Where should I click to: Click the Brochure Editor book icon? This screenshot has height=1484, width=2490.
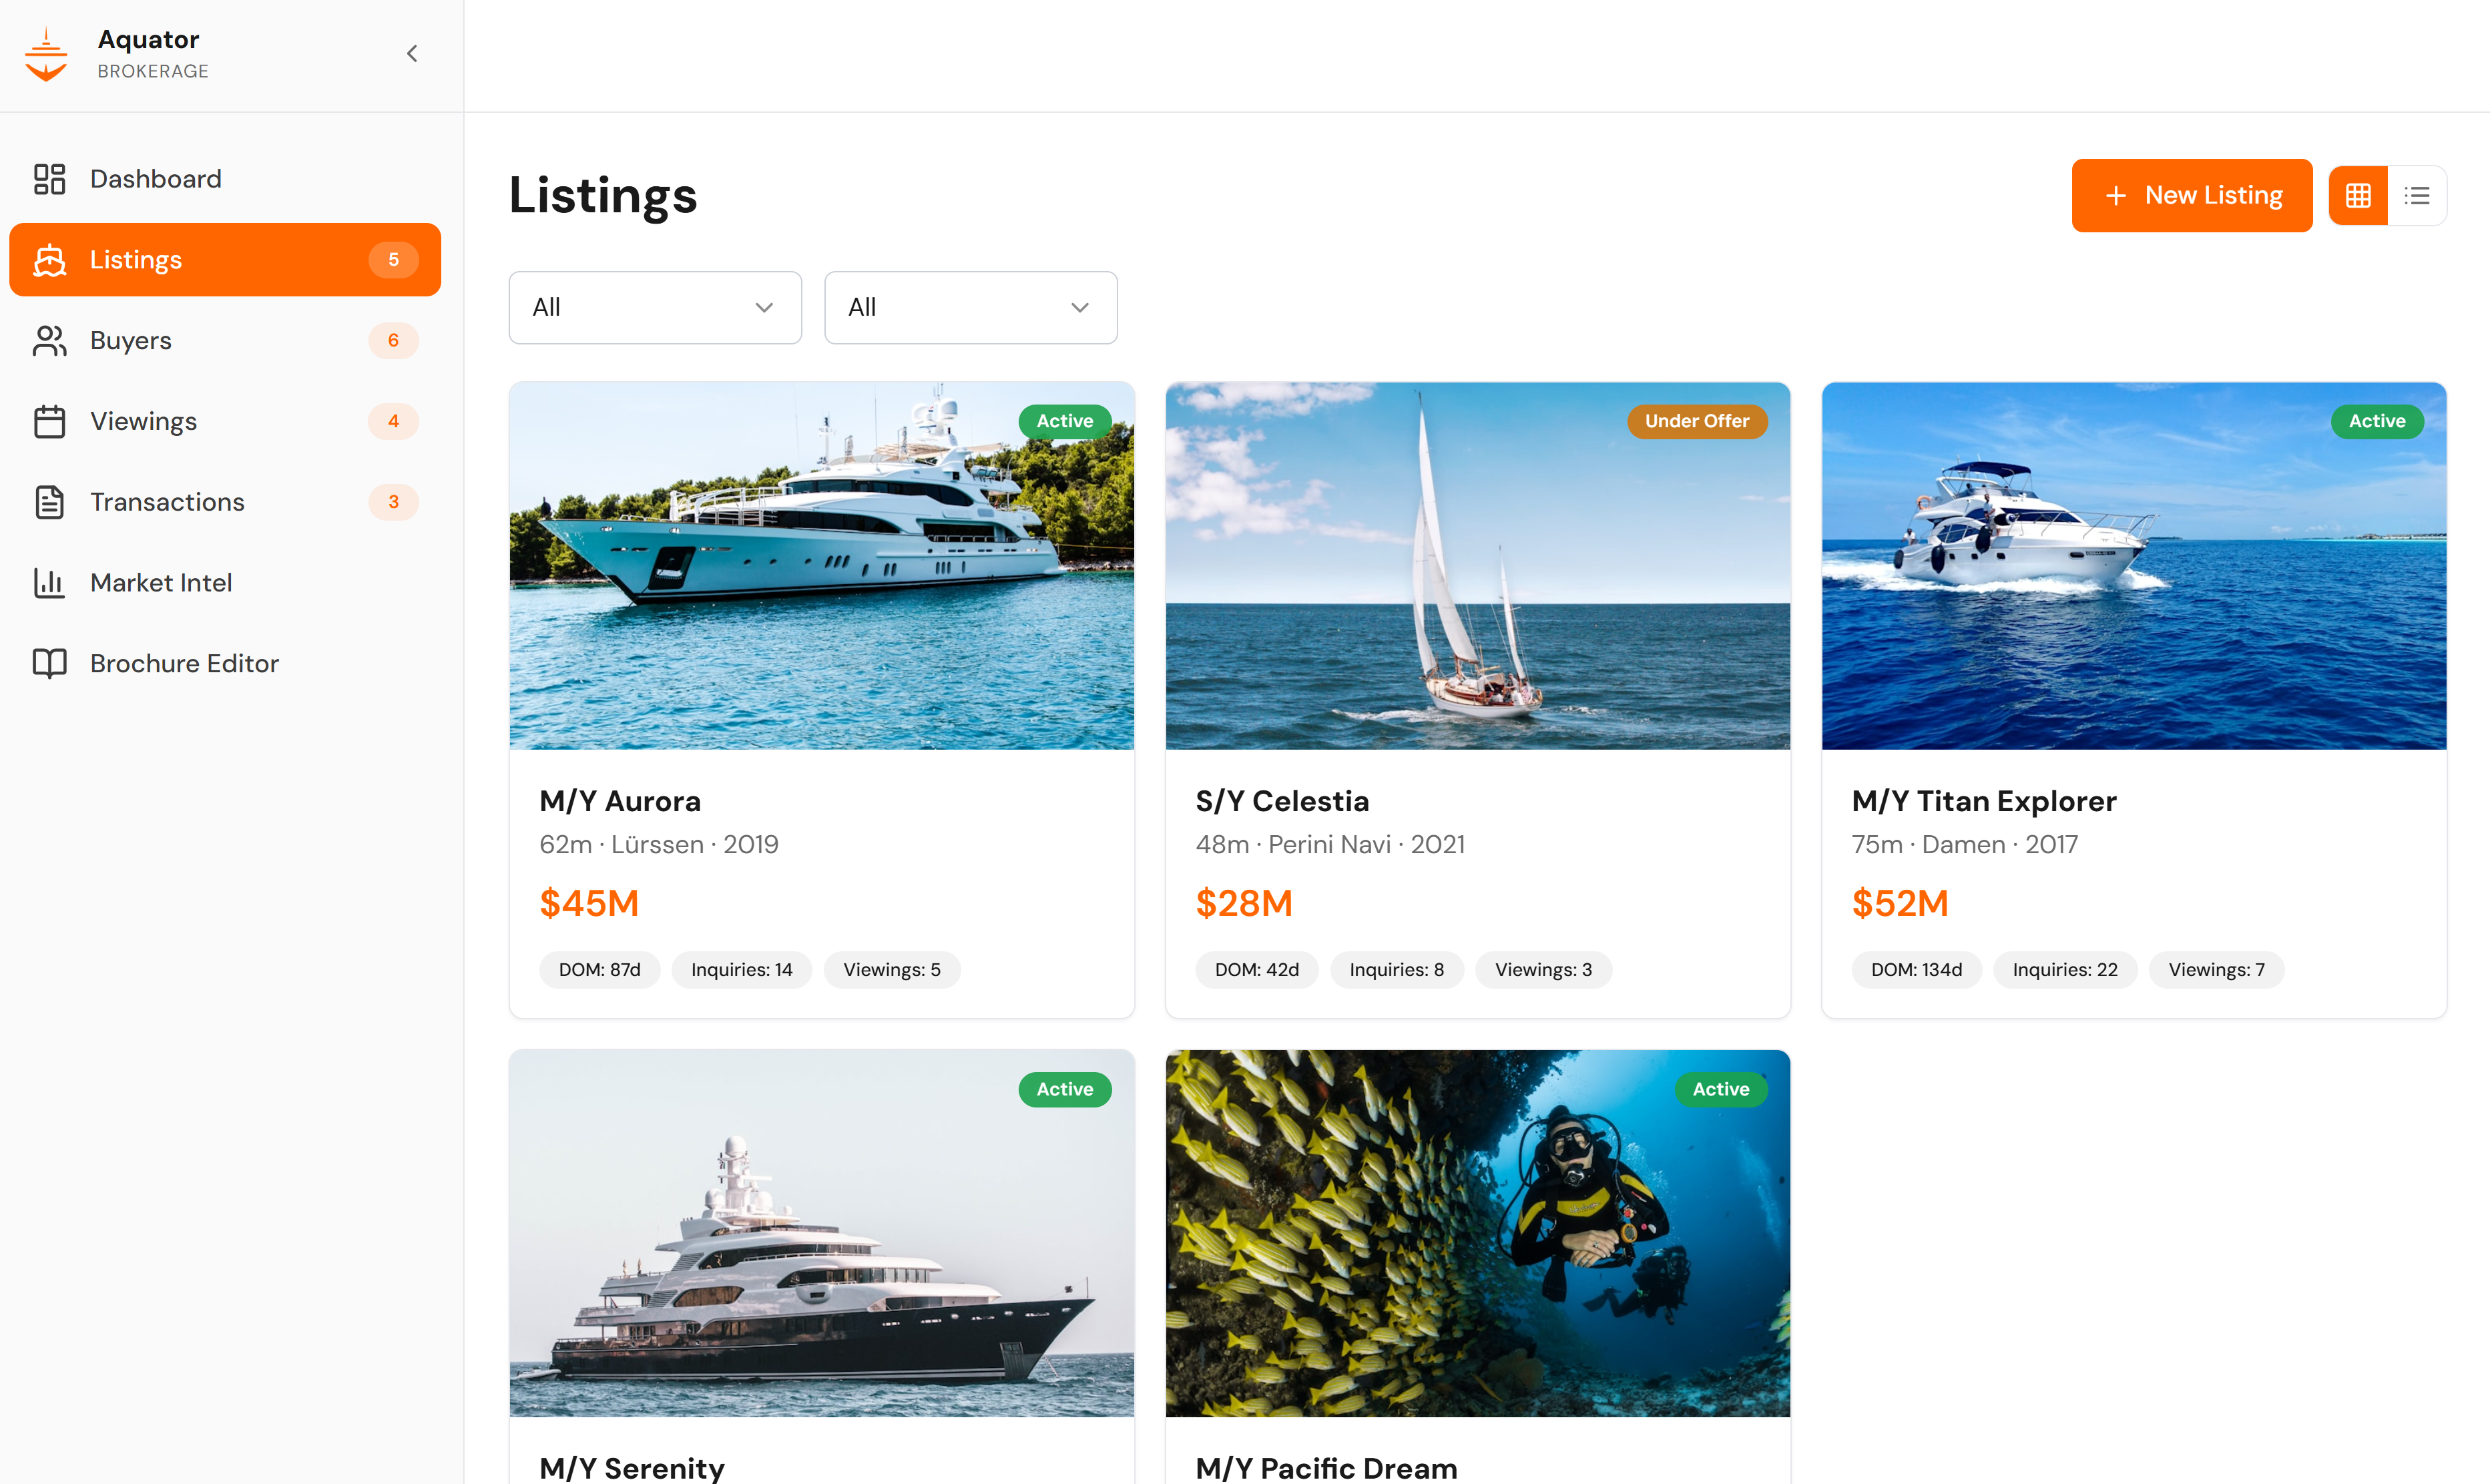(x=49, y=663)
